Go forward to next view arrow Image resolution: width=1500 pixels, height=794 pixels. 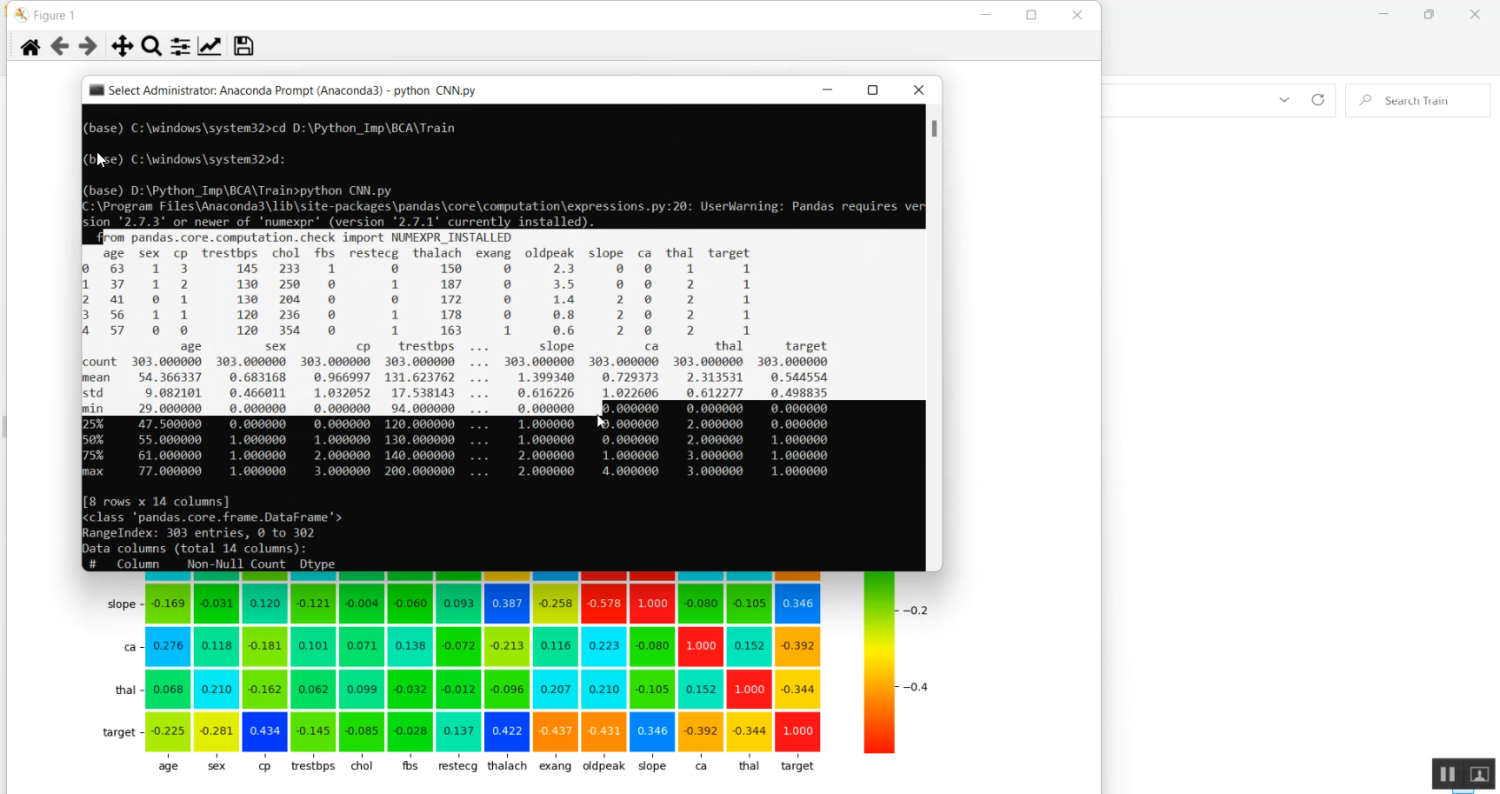coord(88,46)
